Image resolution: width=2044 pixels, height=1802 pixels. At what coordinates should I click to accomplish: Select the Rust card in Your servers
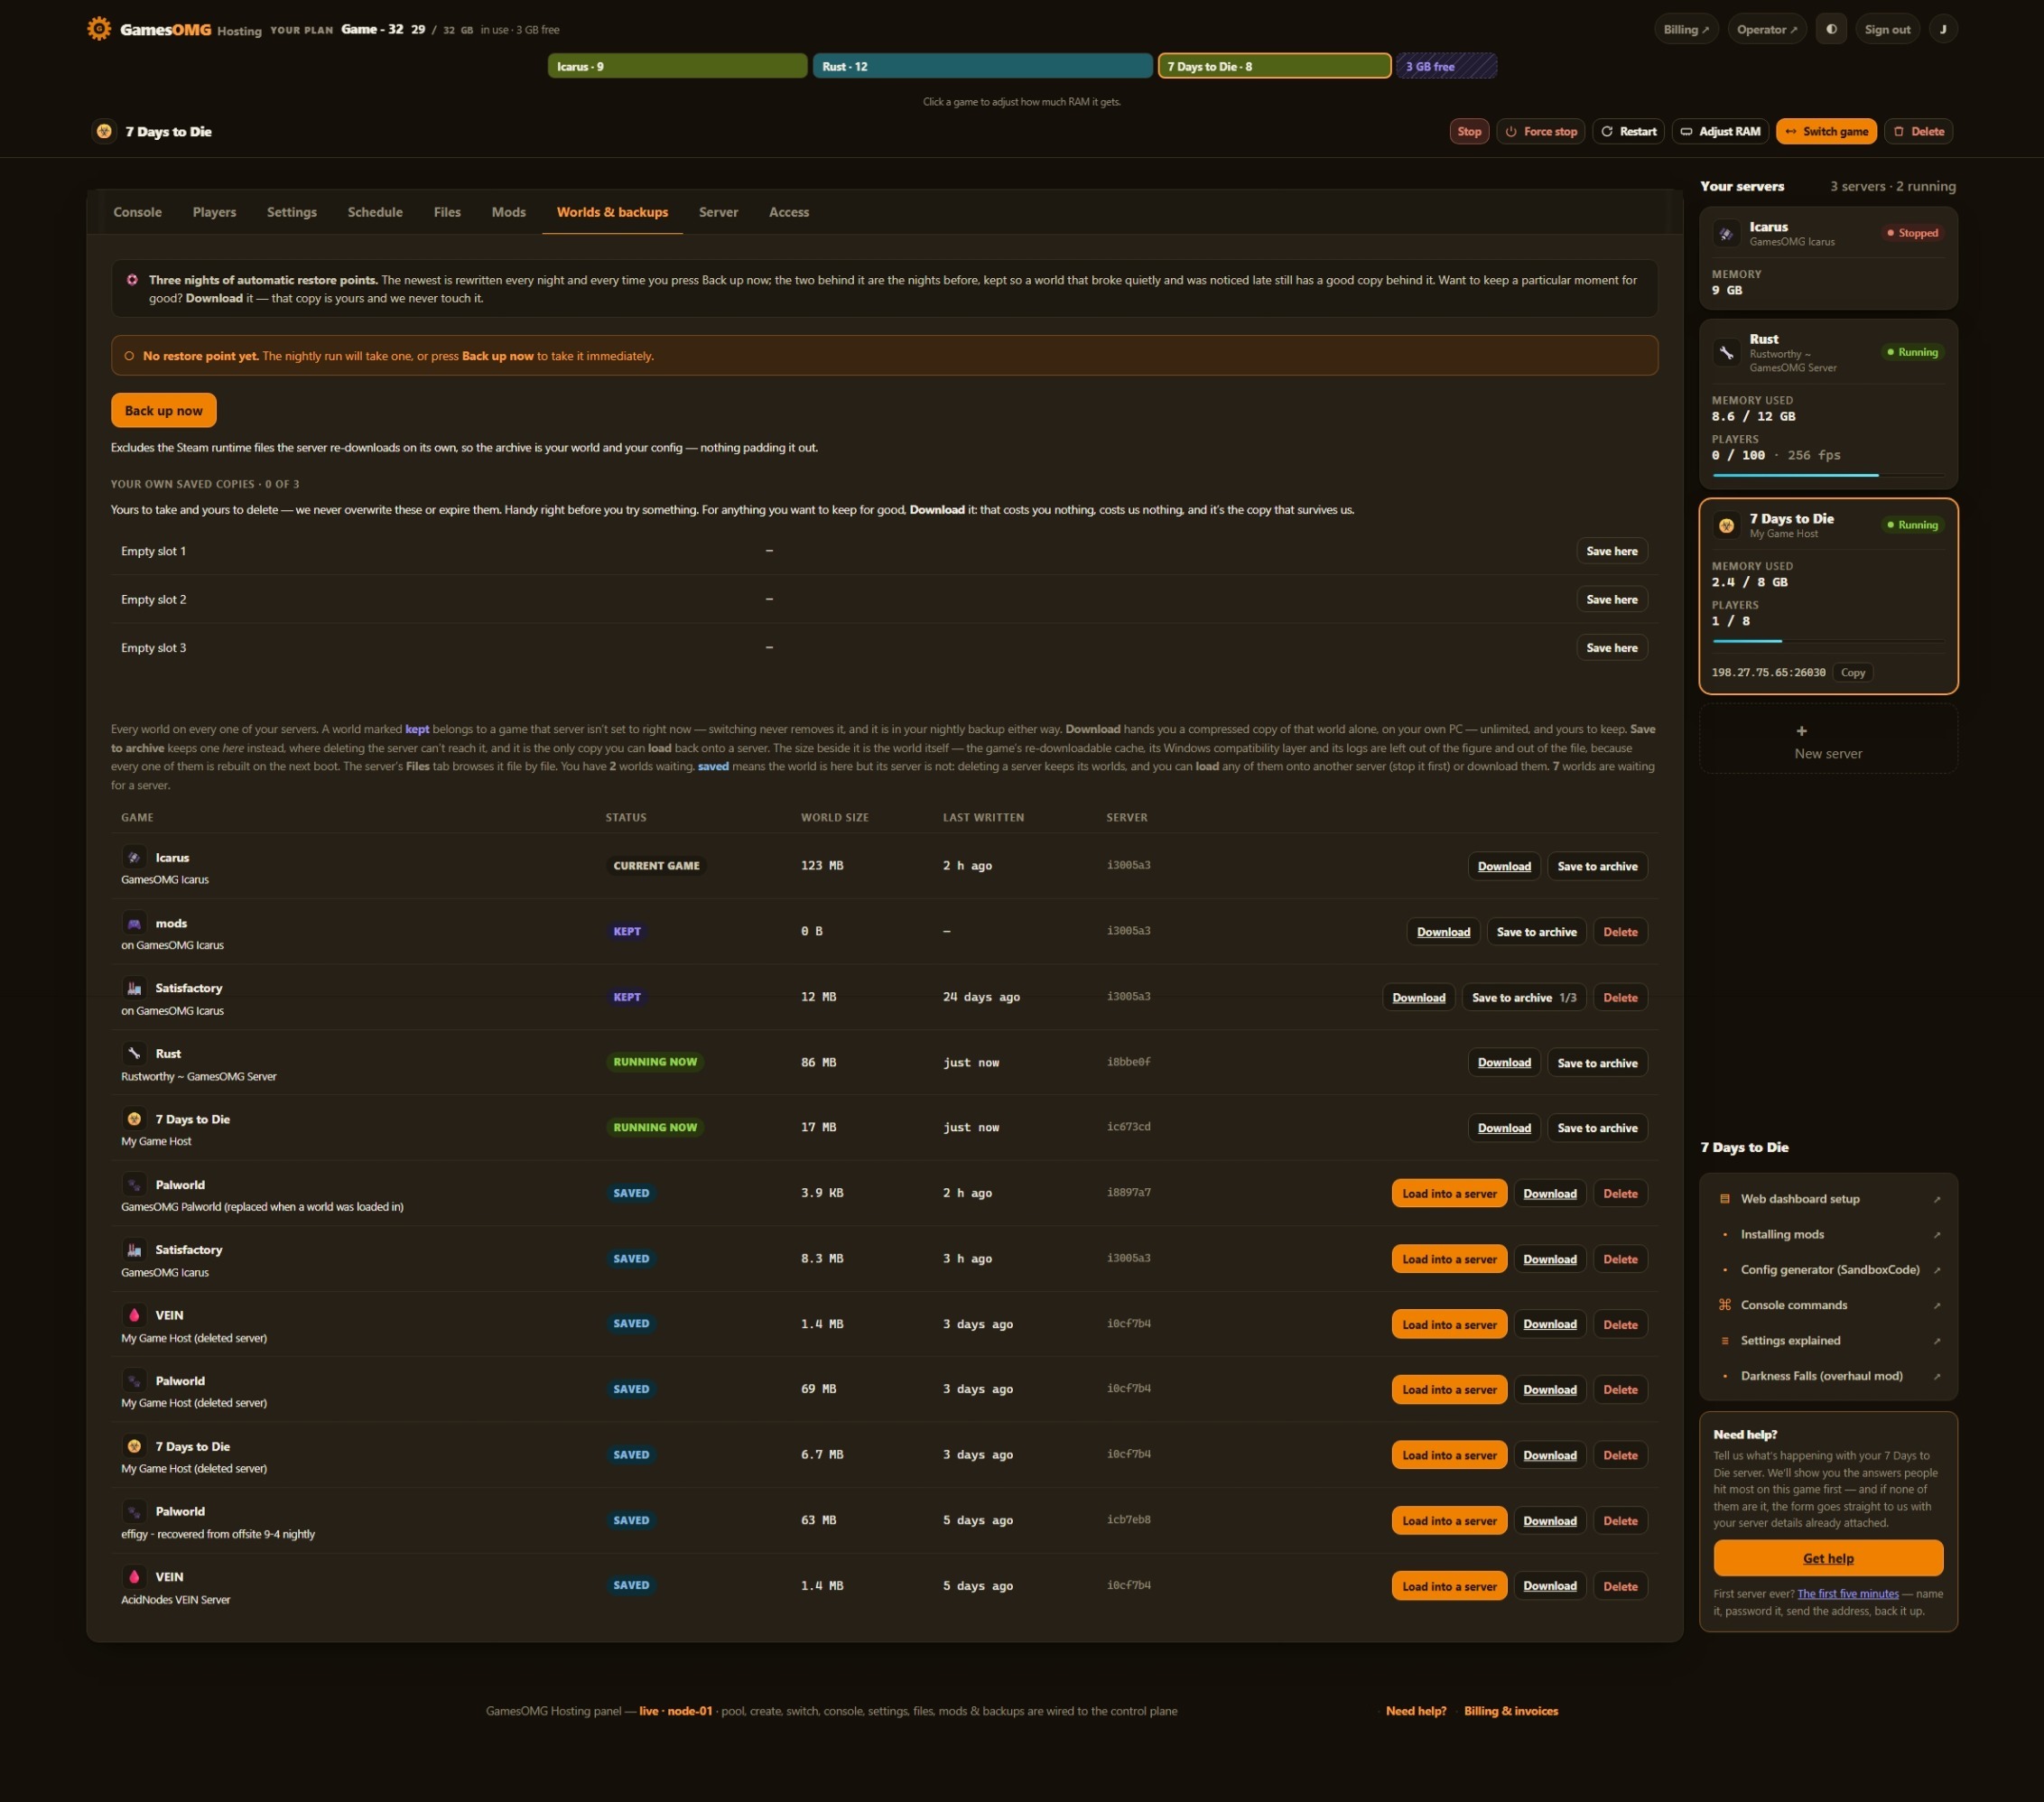pyautogui.click(x=1828, y=404)
